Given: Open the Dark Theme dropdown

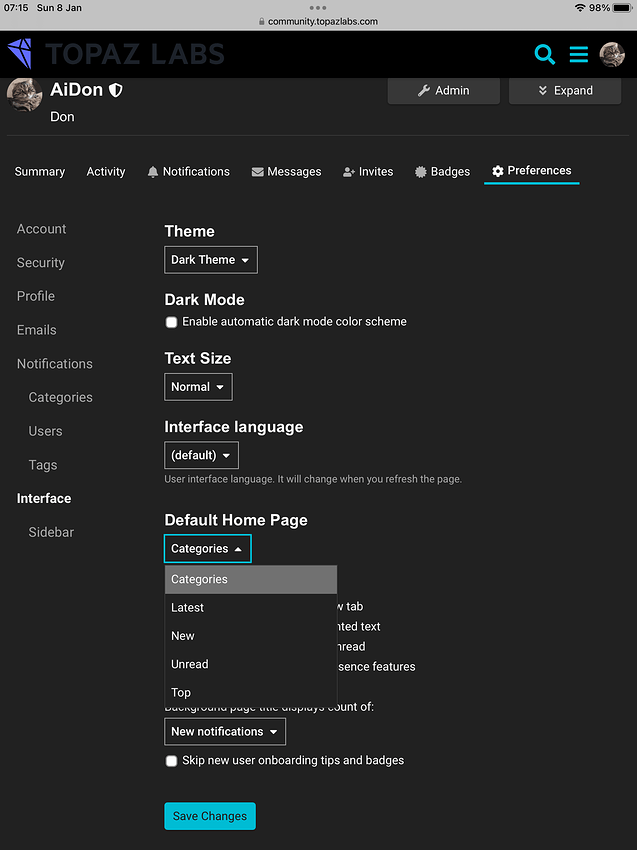Looking at the screenshot, I should pyautogui.click(x=210, y=260).
